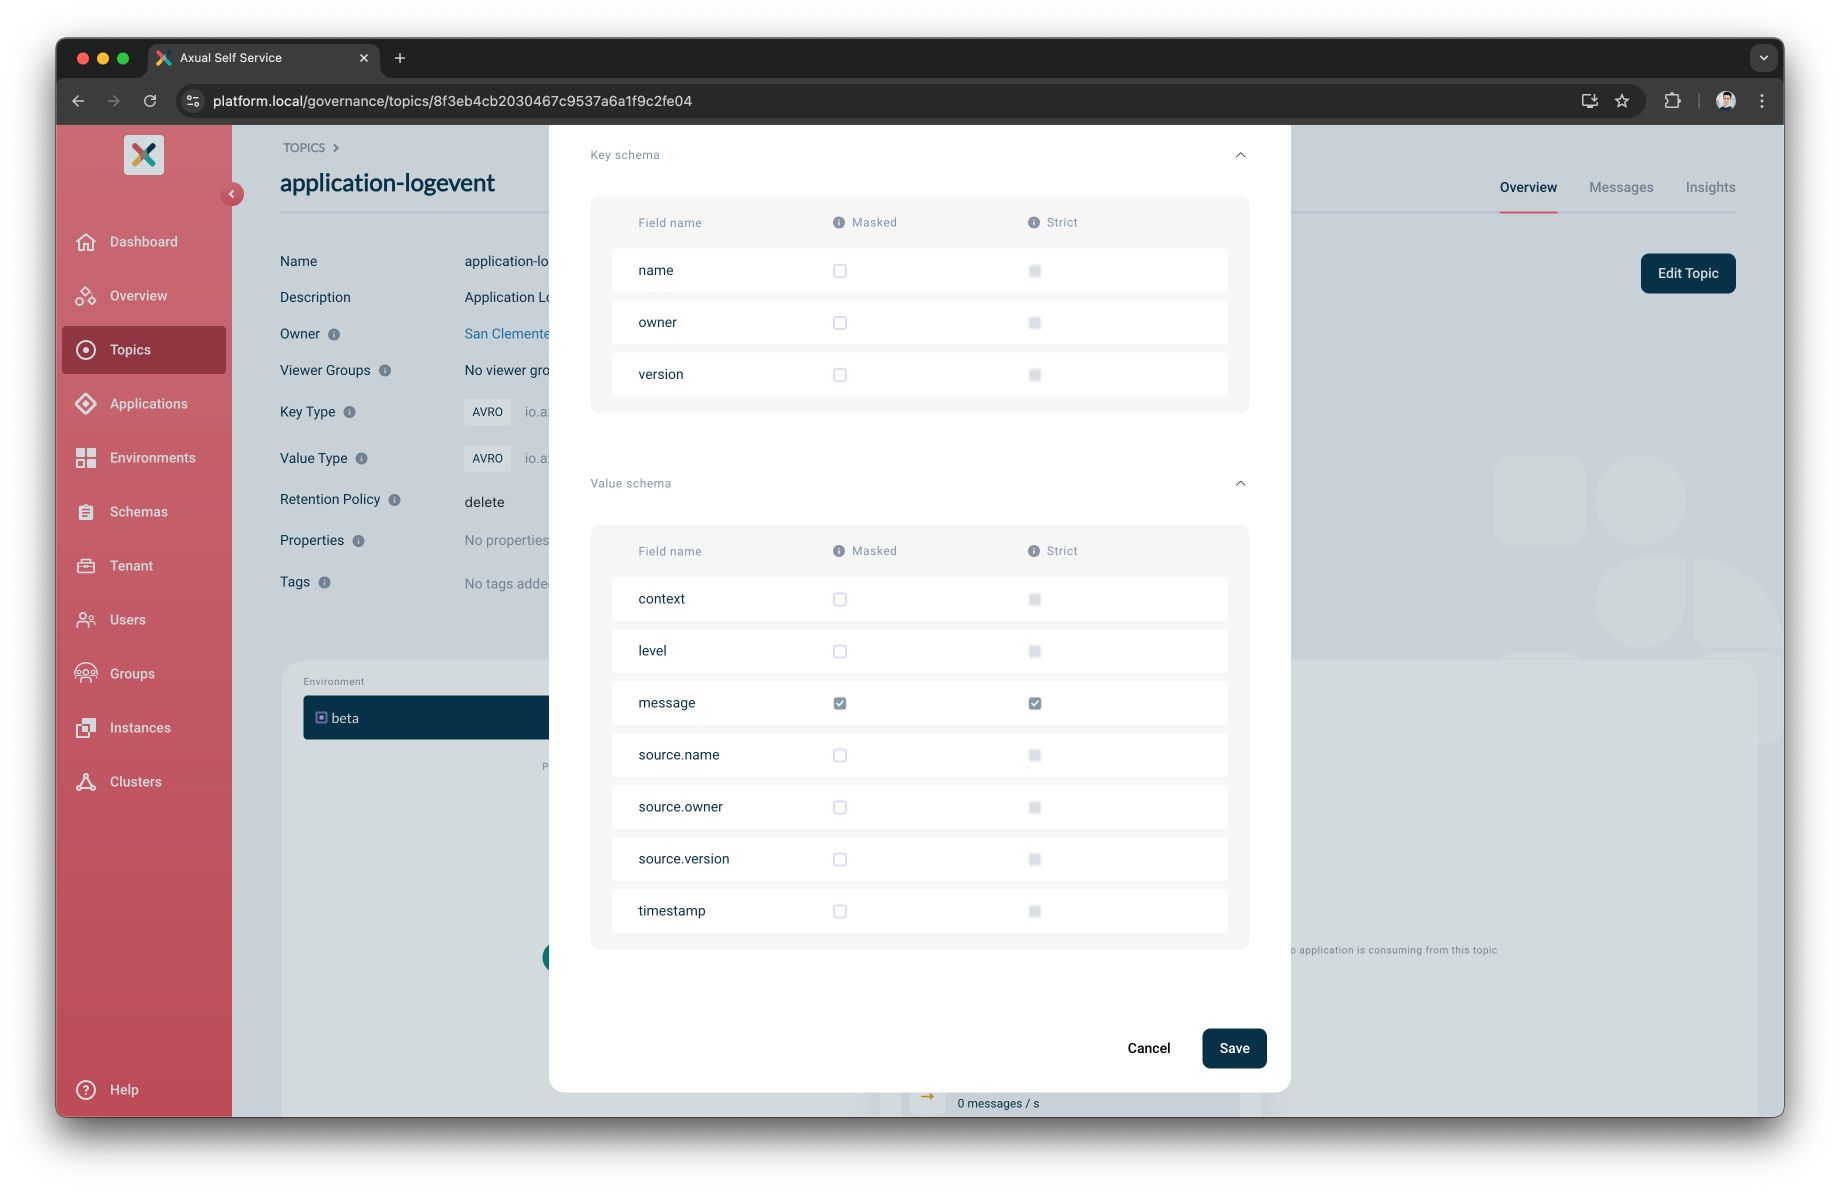Click the Groups sidebar icon

pyautogui.click(x=86, y=674)
